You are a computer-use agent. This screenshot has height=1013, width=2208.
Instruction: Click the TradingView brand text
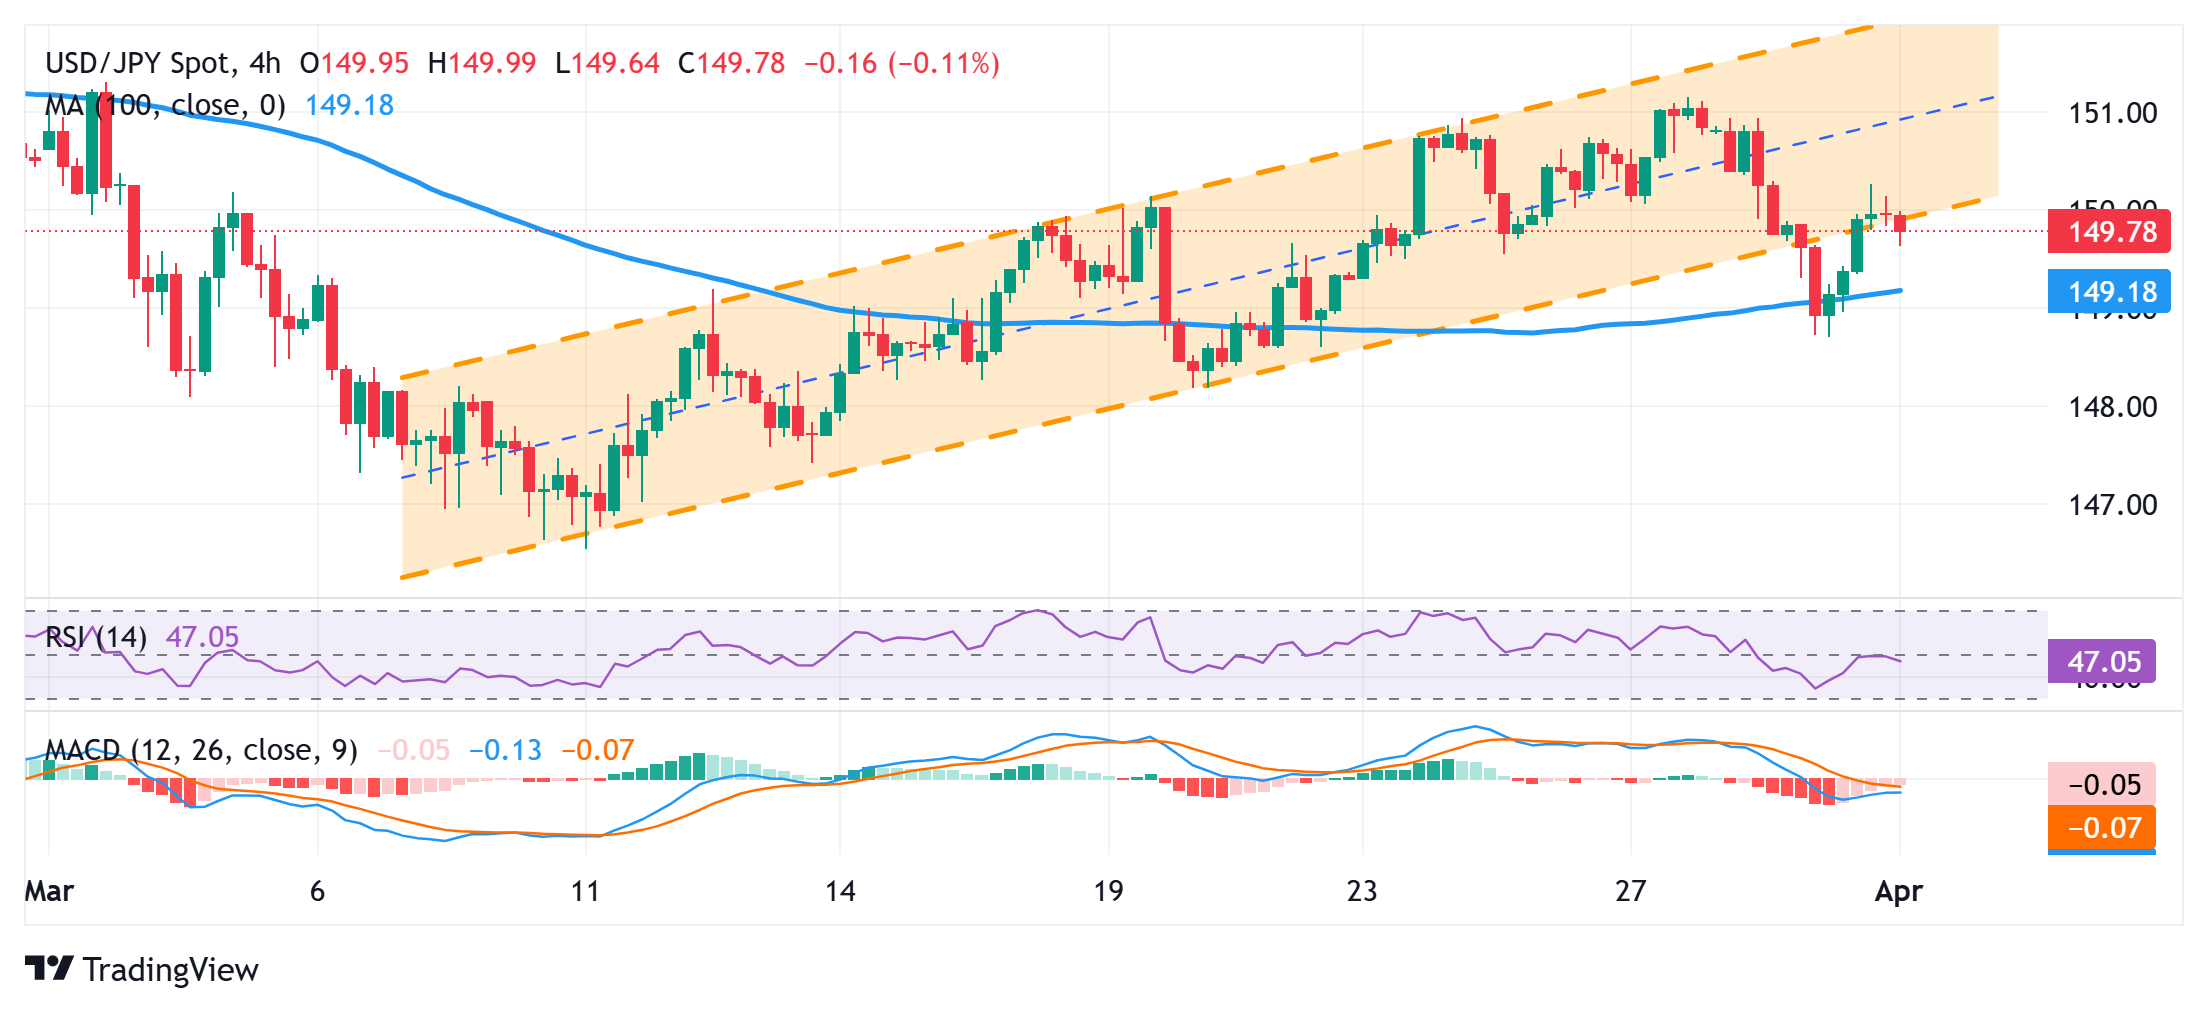tap(170, 969)
